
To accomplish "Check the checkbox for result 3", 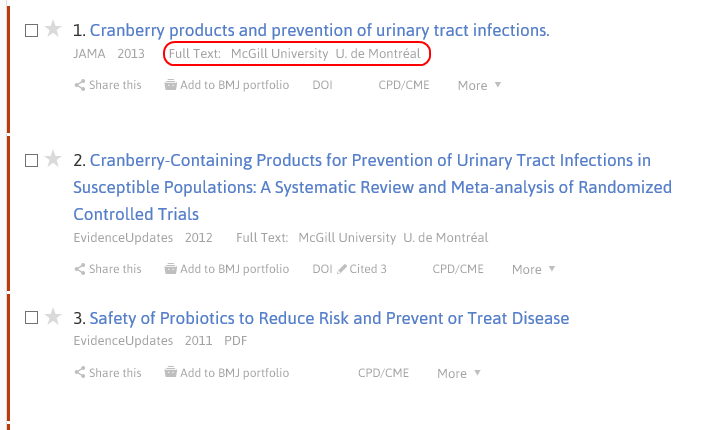I will [31, 318].
